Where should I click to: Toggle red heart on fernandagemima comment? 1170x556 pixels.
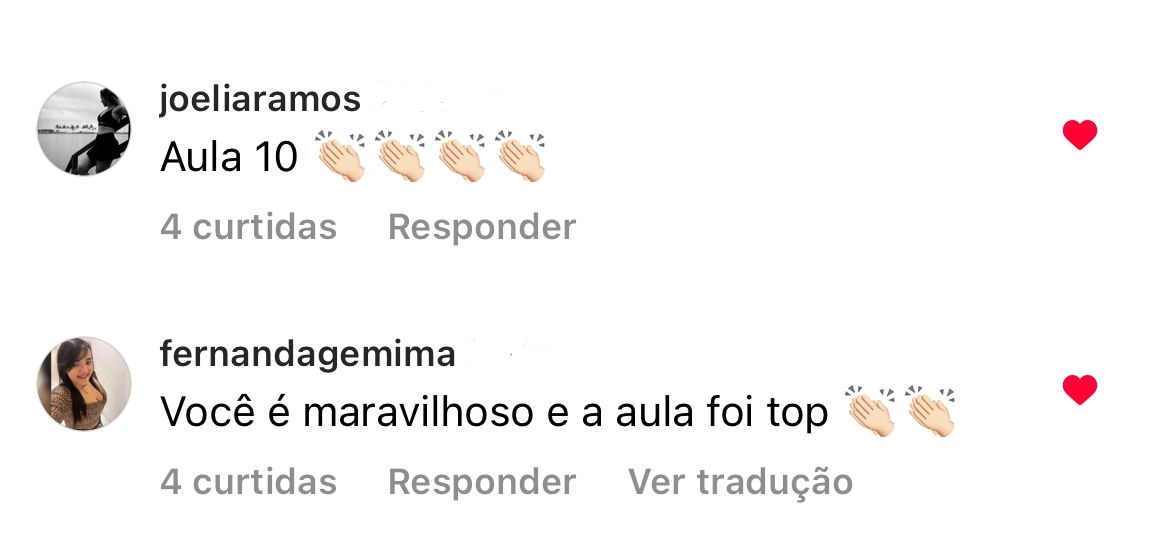[x=1080, y=390]
